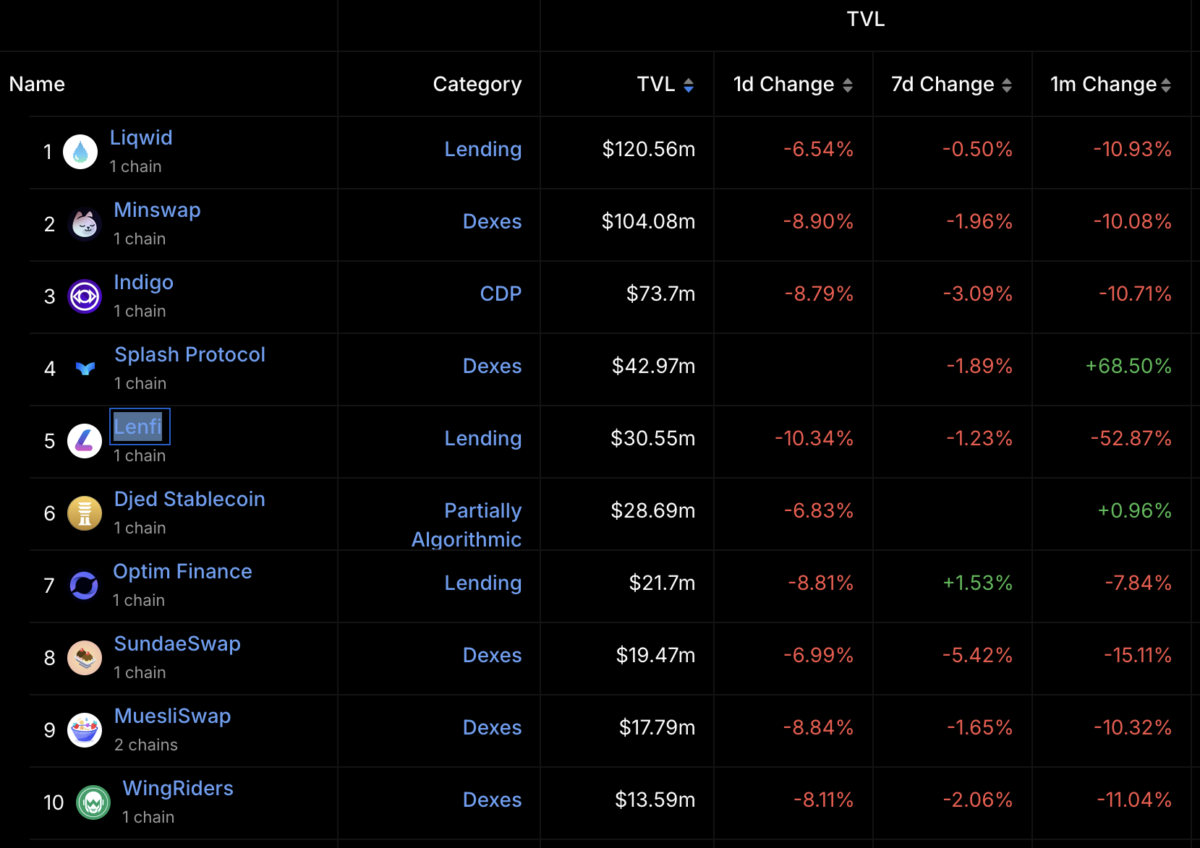The image size is (1200, 848).
Task: Open the CDP category link
Action: pos(501,294)
